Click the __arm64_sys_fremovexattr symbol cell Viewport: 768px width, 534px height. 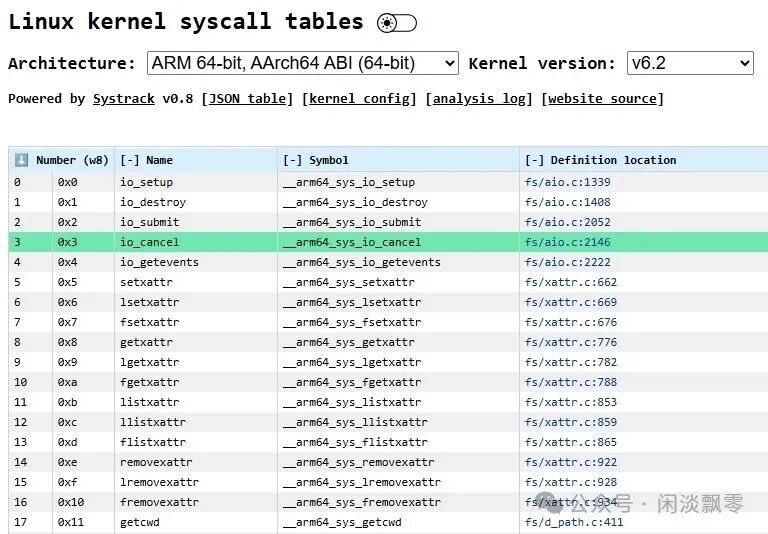[x=398, y=502]
